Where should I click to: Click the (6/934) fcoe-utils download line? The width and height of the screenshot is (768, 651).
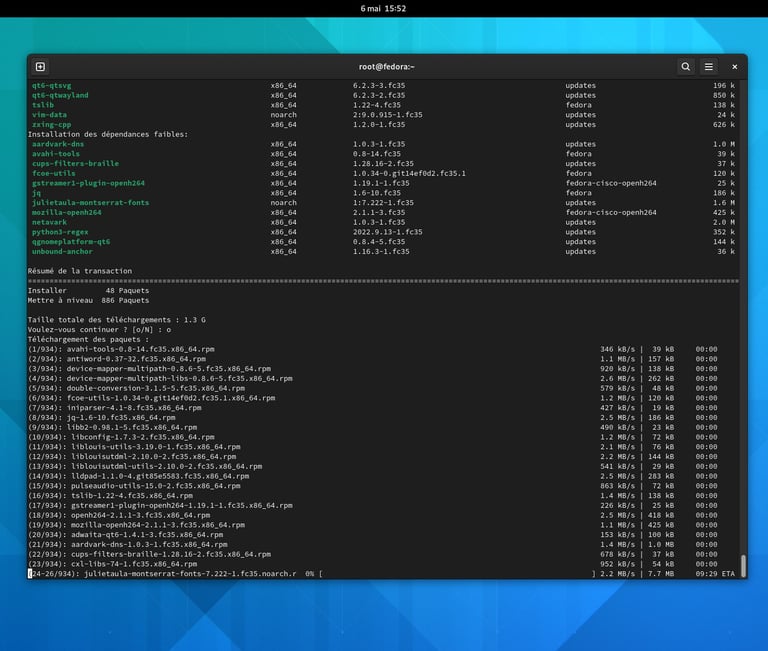pos(372,398)
